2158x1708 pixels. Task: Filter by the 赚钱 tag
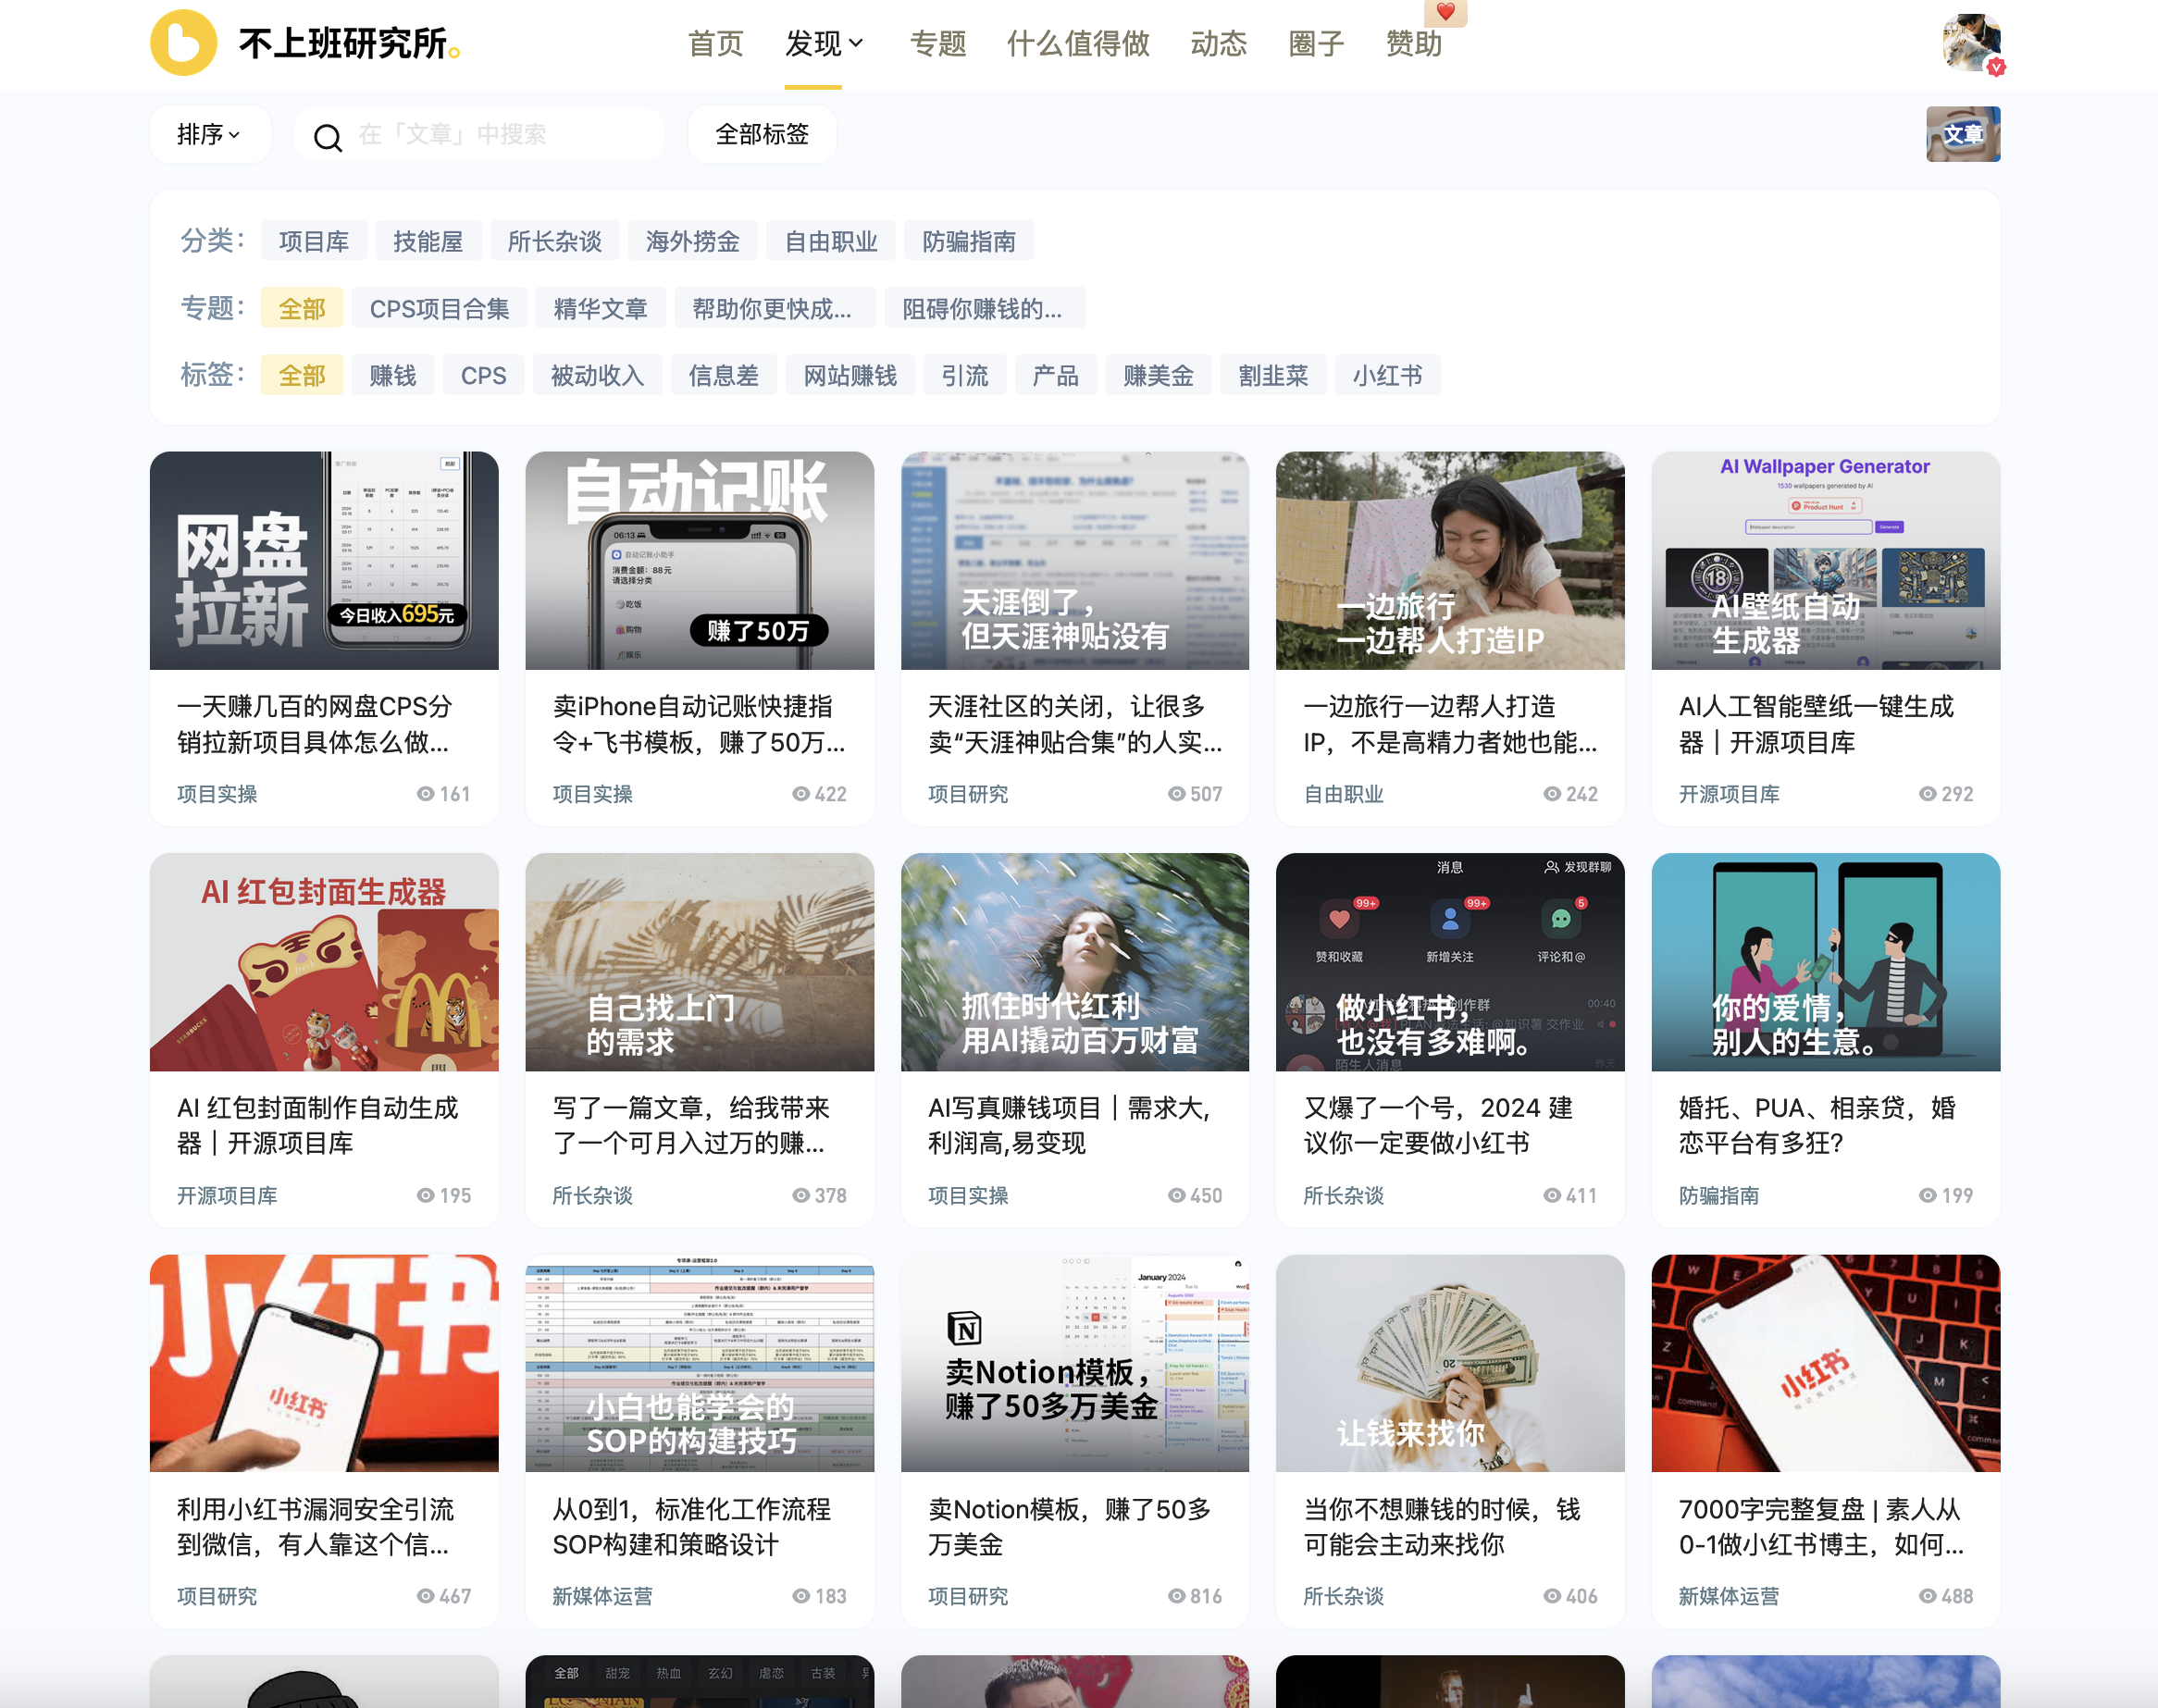click(393, 375)
